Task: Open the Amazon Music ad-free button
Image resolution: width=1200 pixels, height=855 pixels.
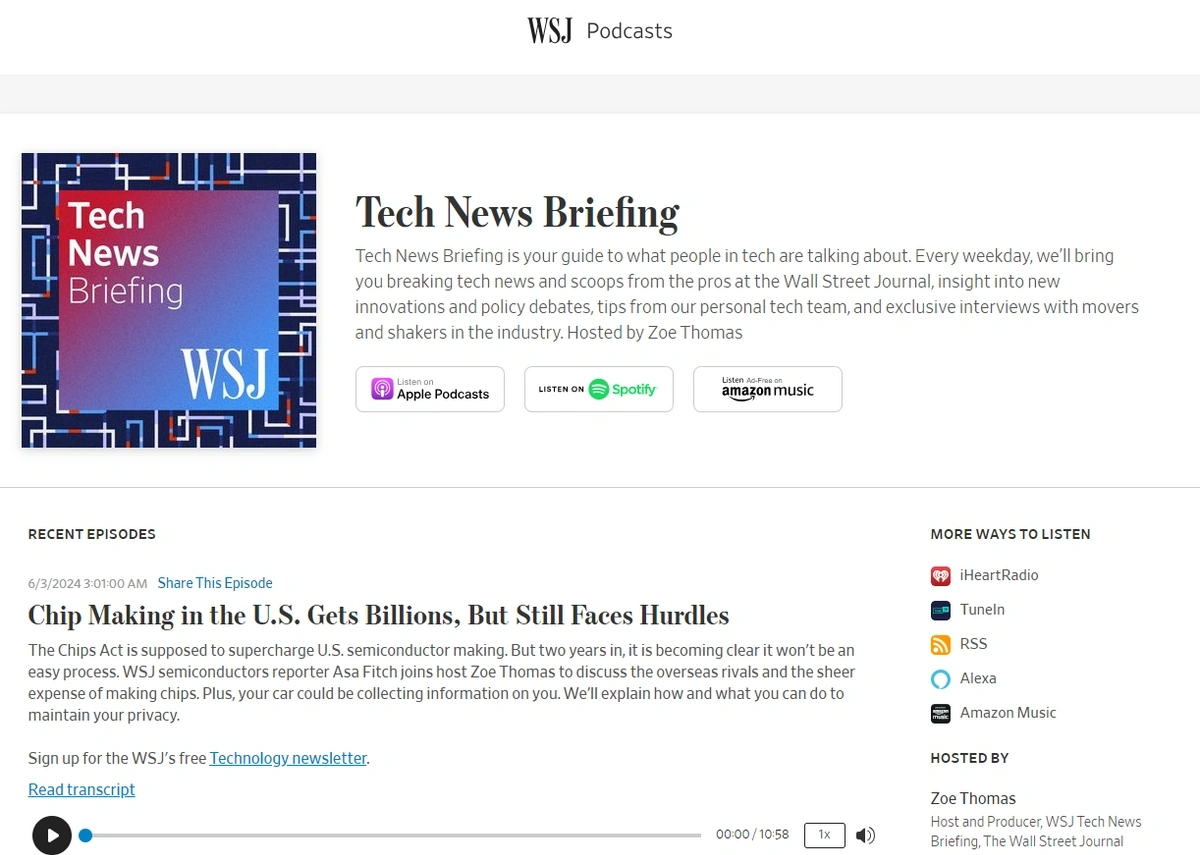Action: (768, 389)
